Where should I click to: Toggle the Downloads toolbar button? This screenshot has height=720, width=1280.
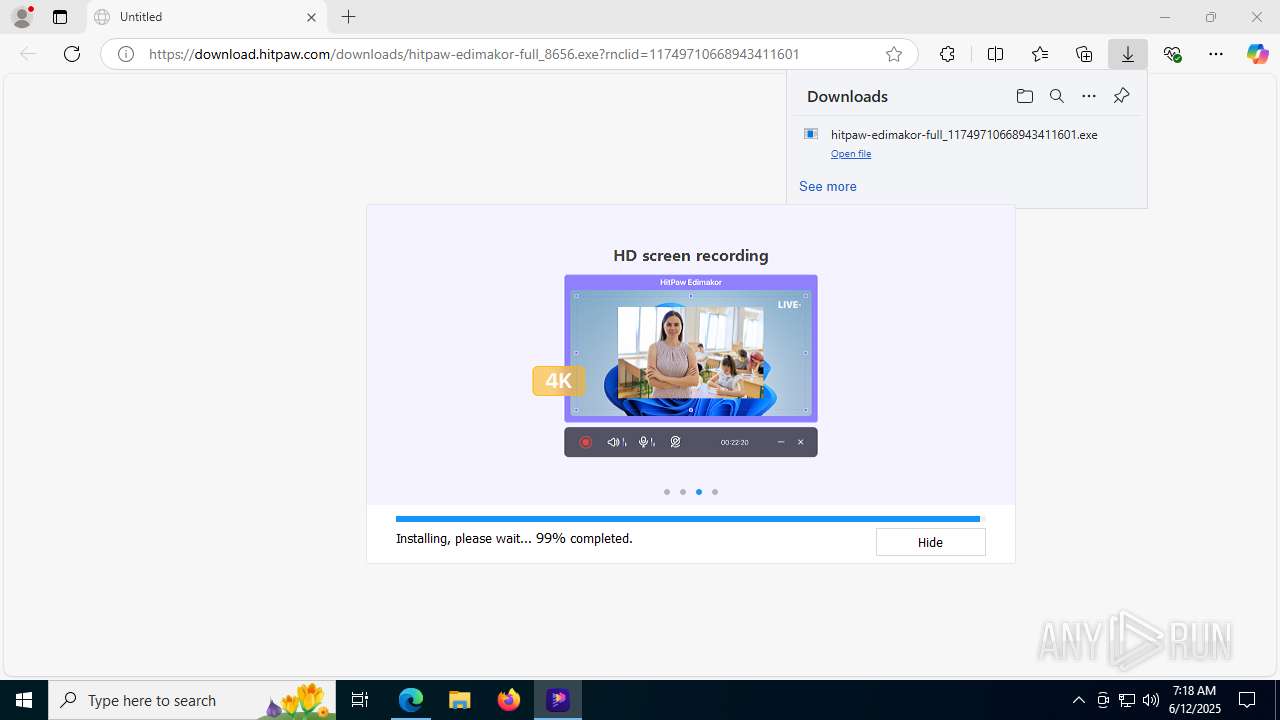[1128, 54]
